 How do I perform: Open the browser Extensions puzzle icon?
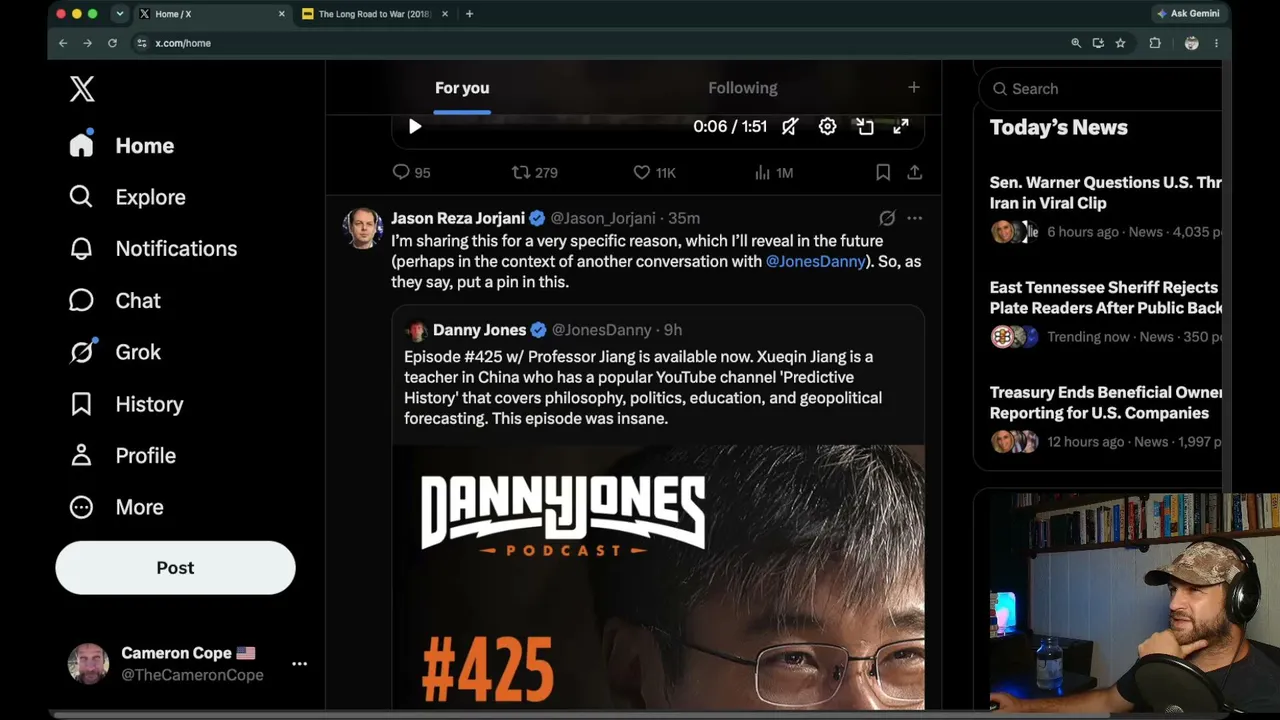click(1155, 43)
